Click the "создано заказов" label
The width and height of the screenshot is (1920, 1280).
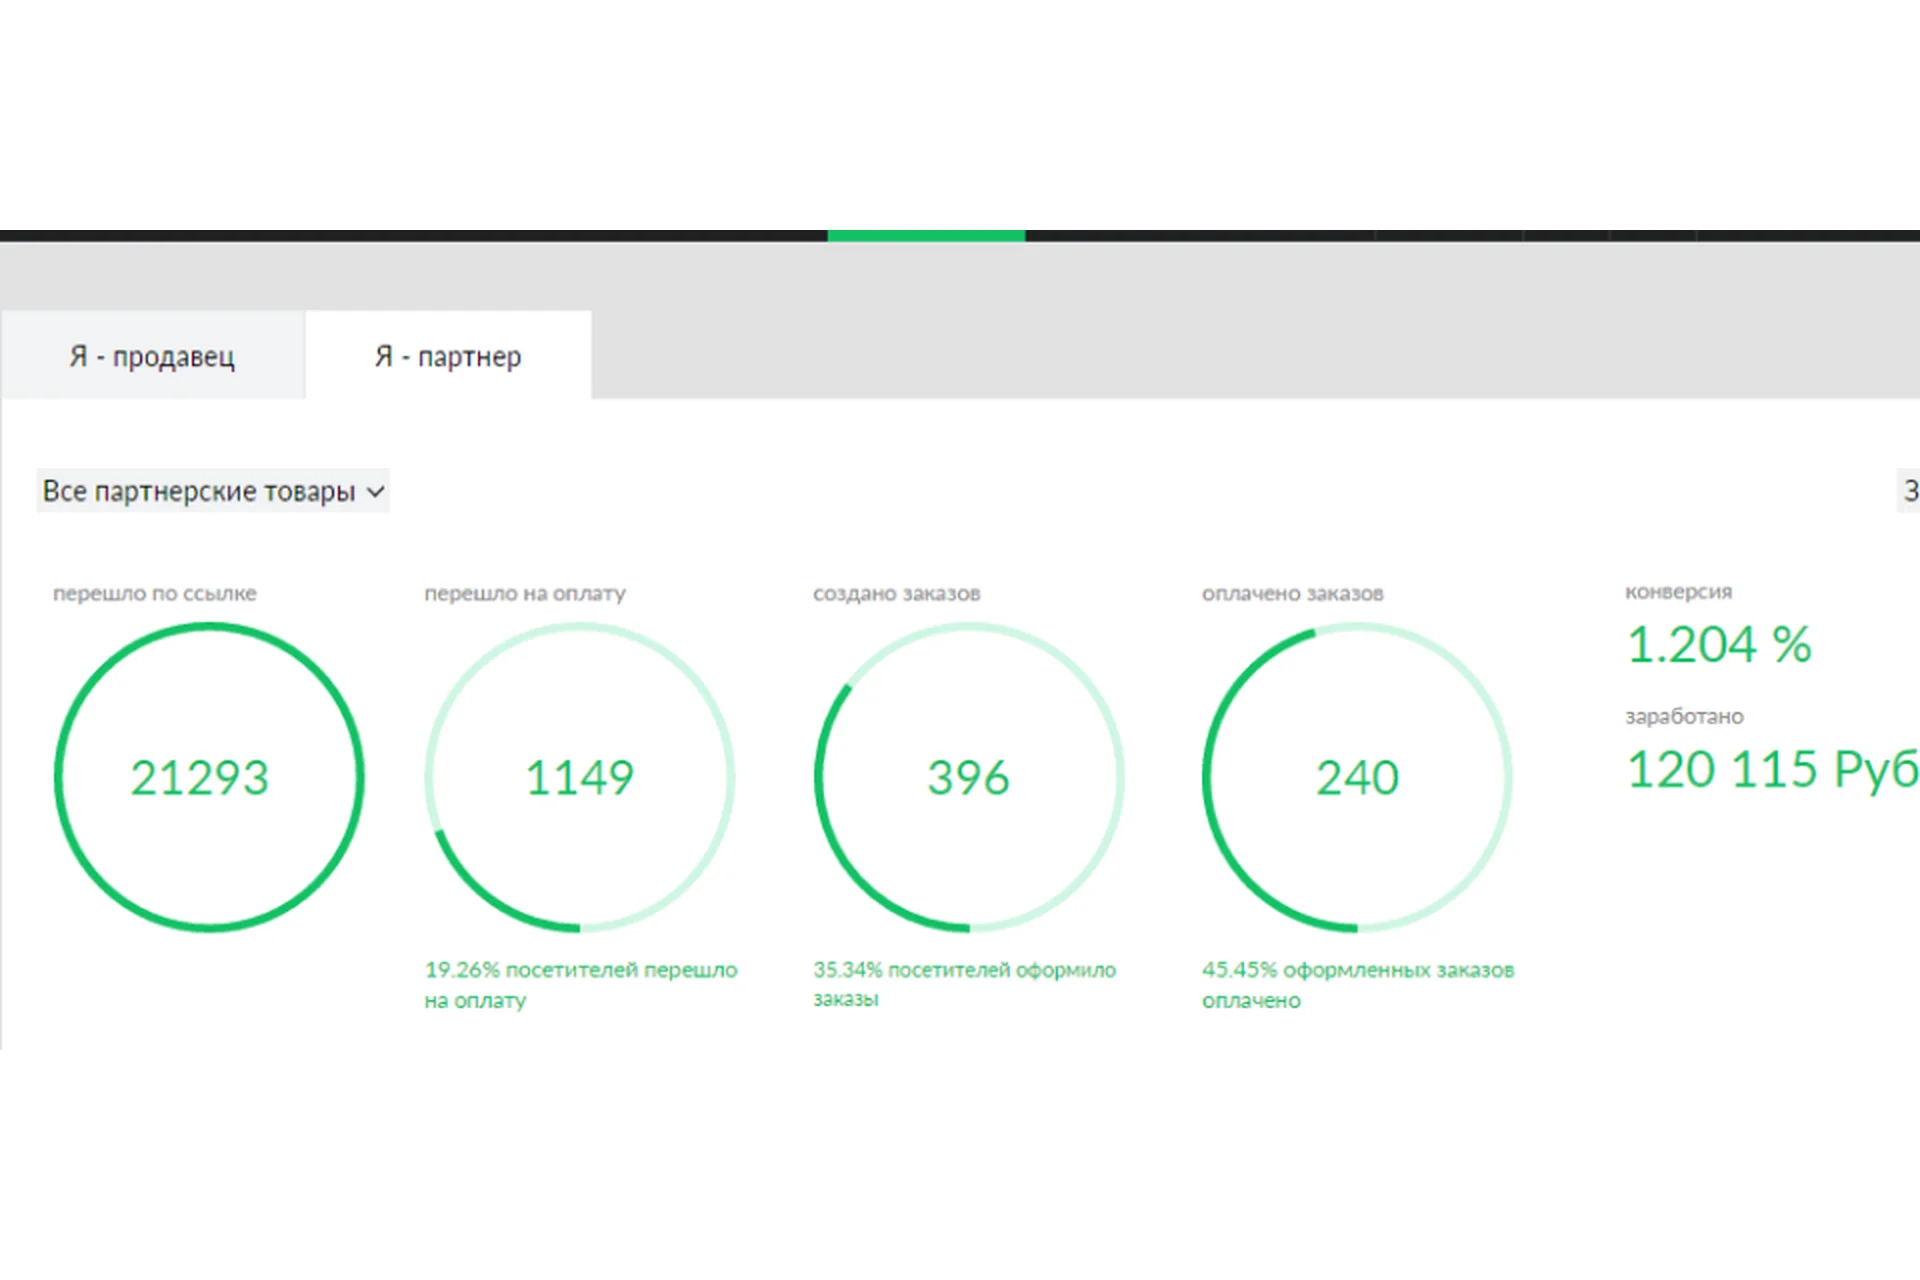tap(897, 593)
